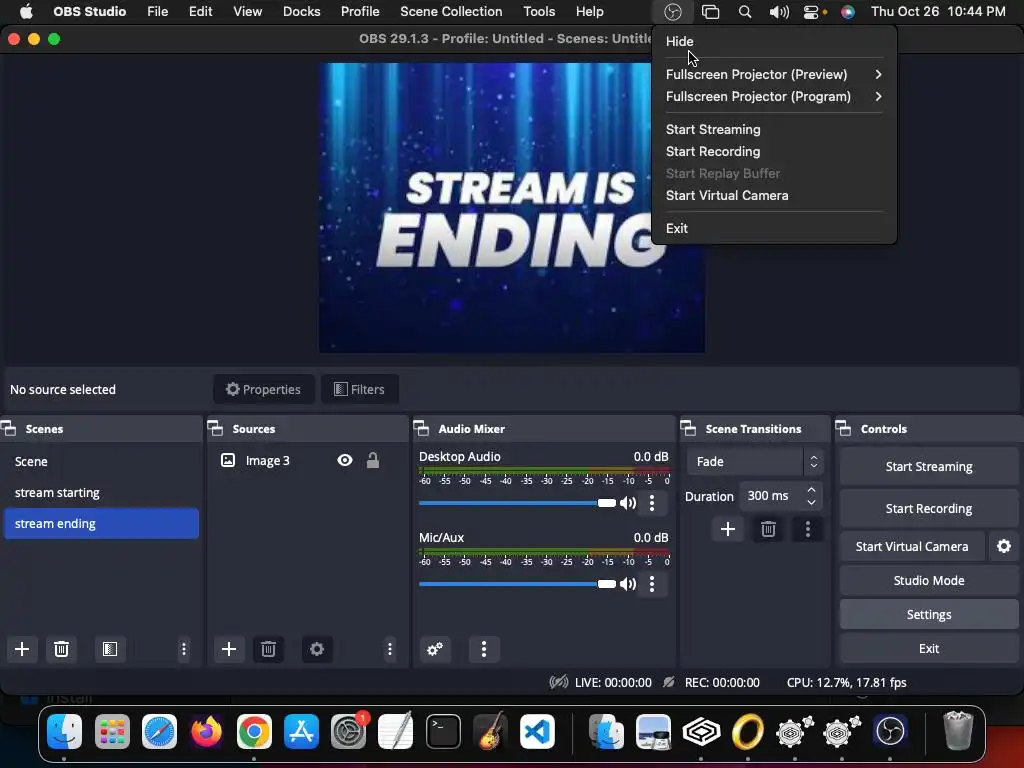Mute Desktop Audio speaker icon
The image size is (1024, 768).
point(628,503)
